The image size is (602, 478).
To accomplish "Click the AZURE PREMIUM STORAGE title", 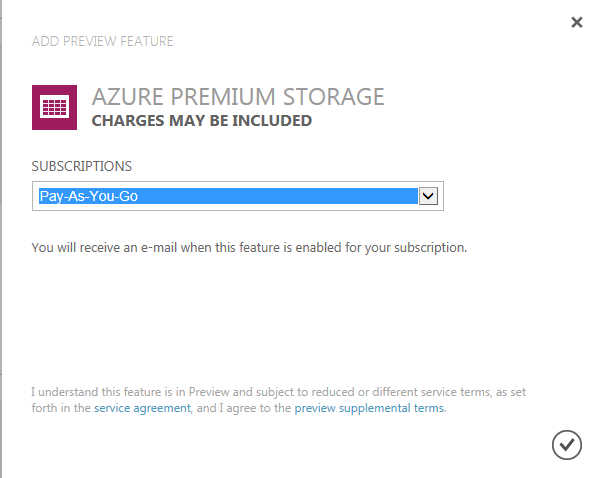I will click(238, 96).
